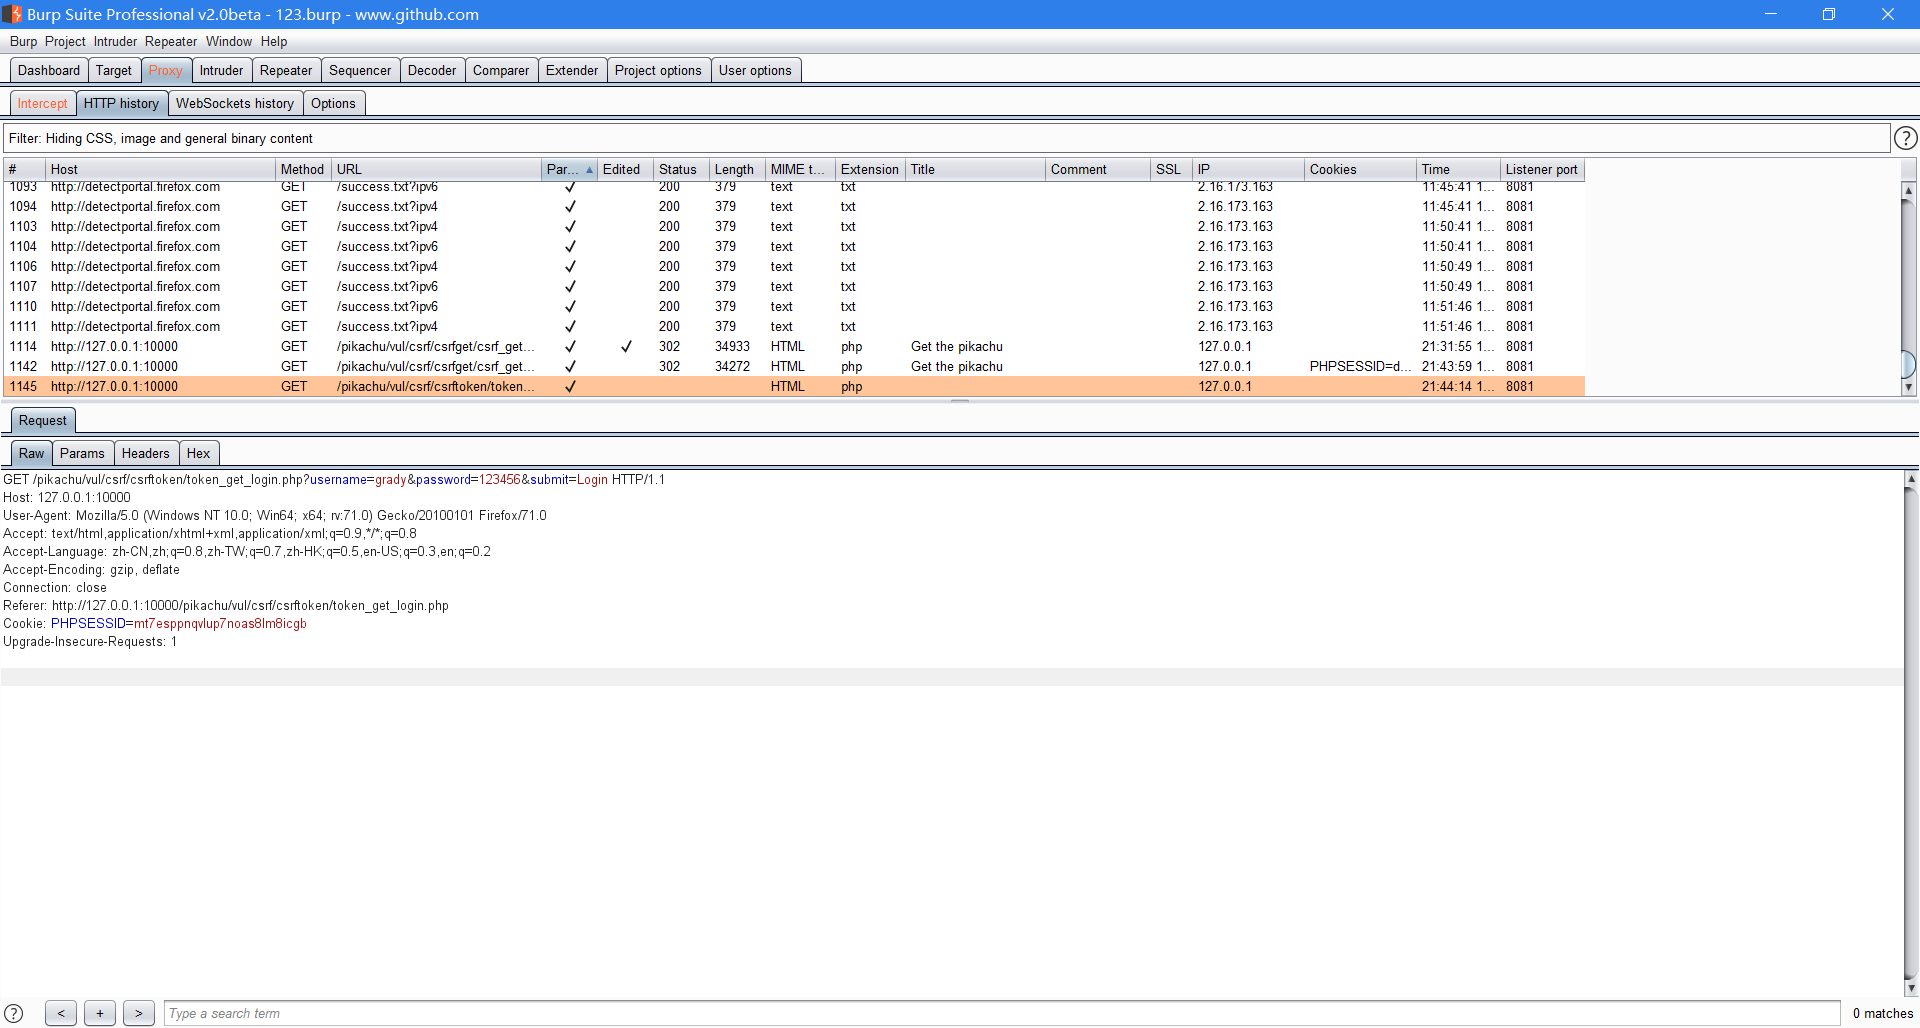Open the Project menu
The width and height of the screenshot is (1920, 1028).
[x=65, y=41]
